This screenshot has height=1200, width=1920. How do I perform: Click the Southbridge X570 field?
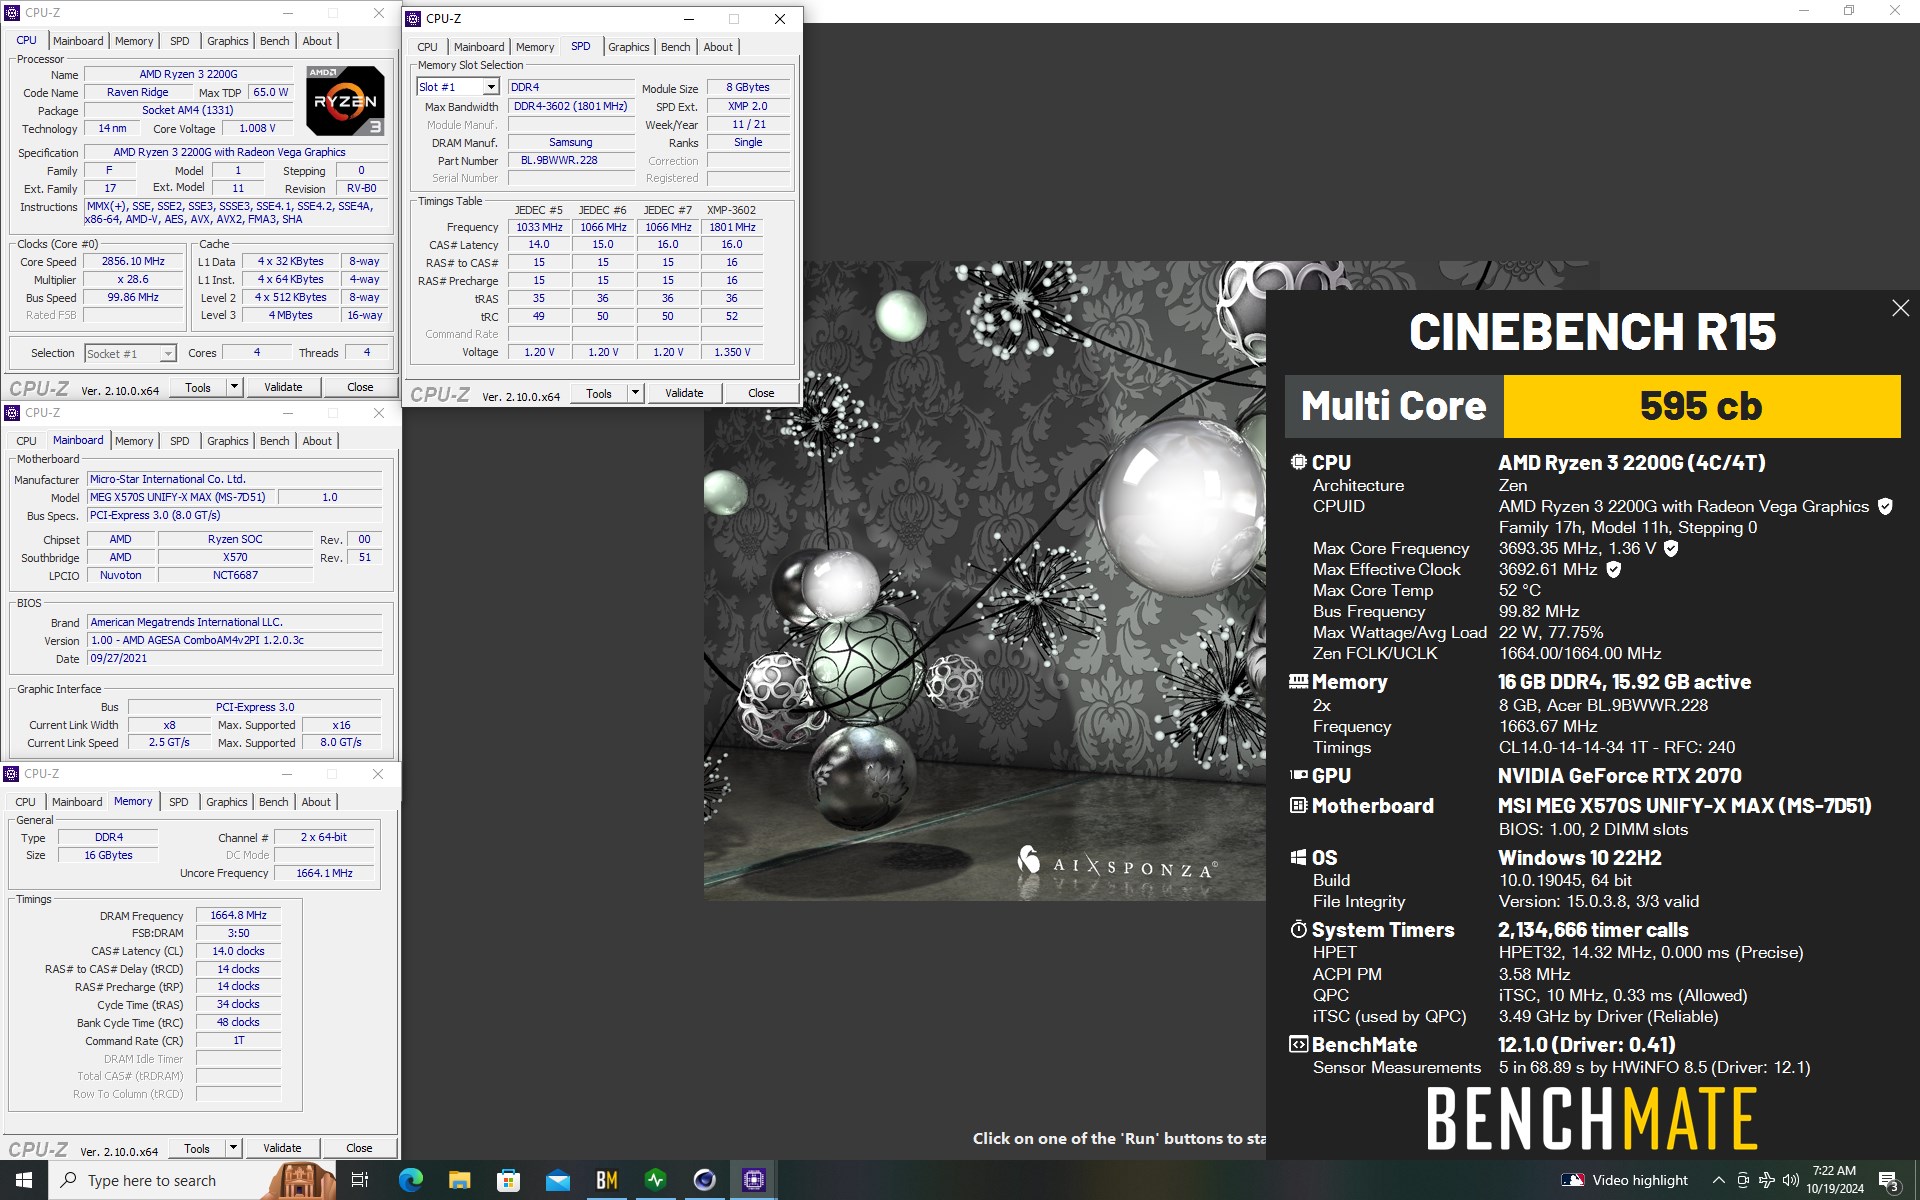[235, 557]
